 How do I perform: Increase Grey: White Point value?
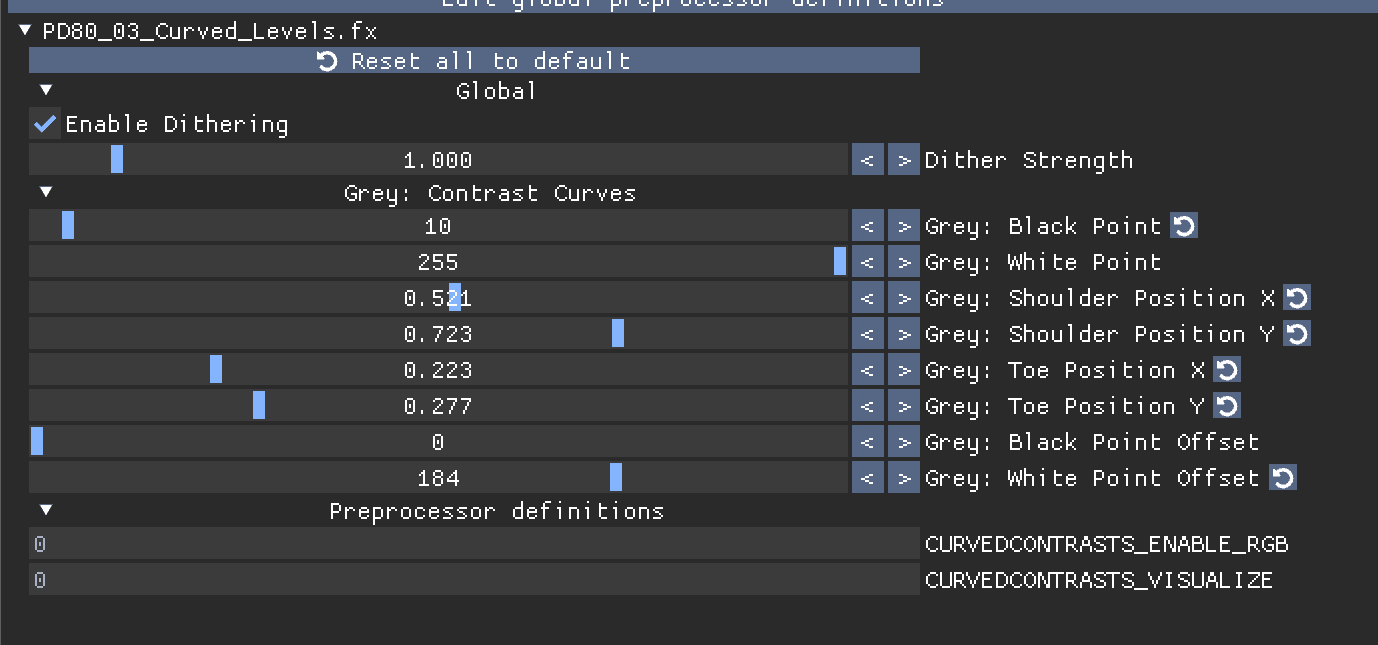click(904, 262)
